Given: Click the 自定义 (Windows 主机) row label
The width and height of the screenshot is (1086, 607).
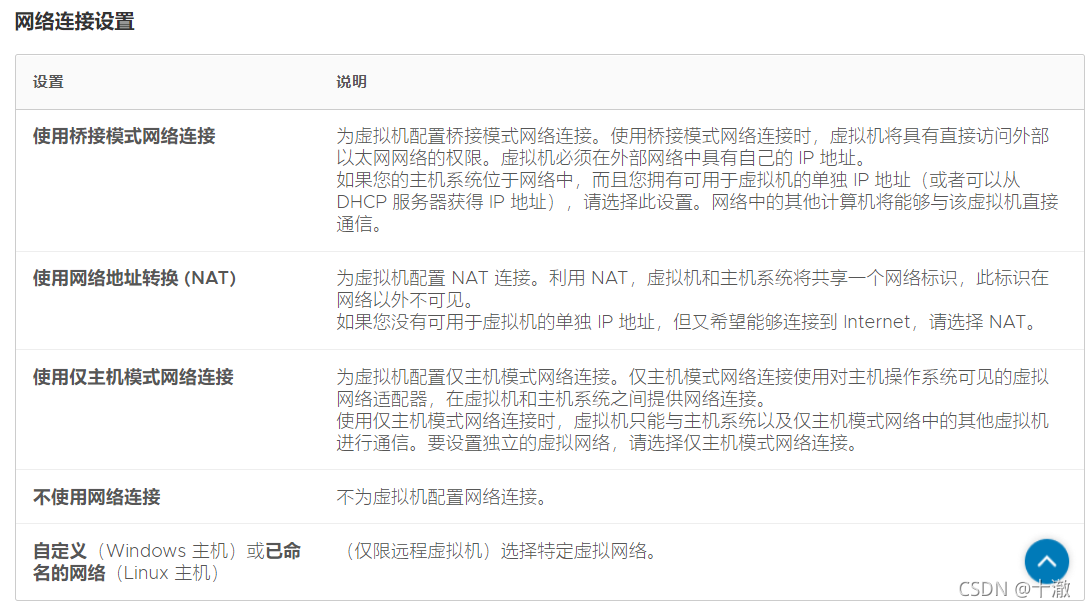Looking at the screenshot, I should 167,562.
